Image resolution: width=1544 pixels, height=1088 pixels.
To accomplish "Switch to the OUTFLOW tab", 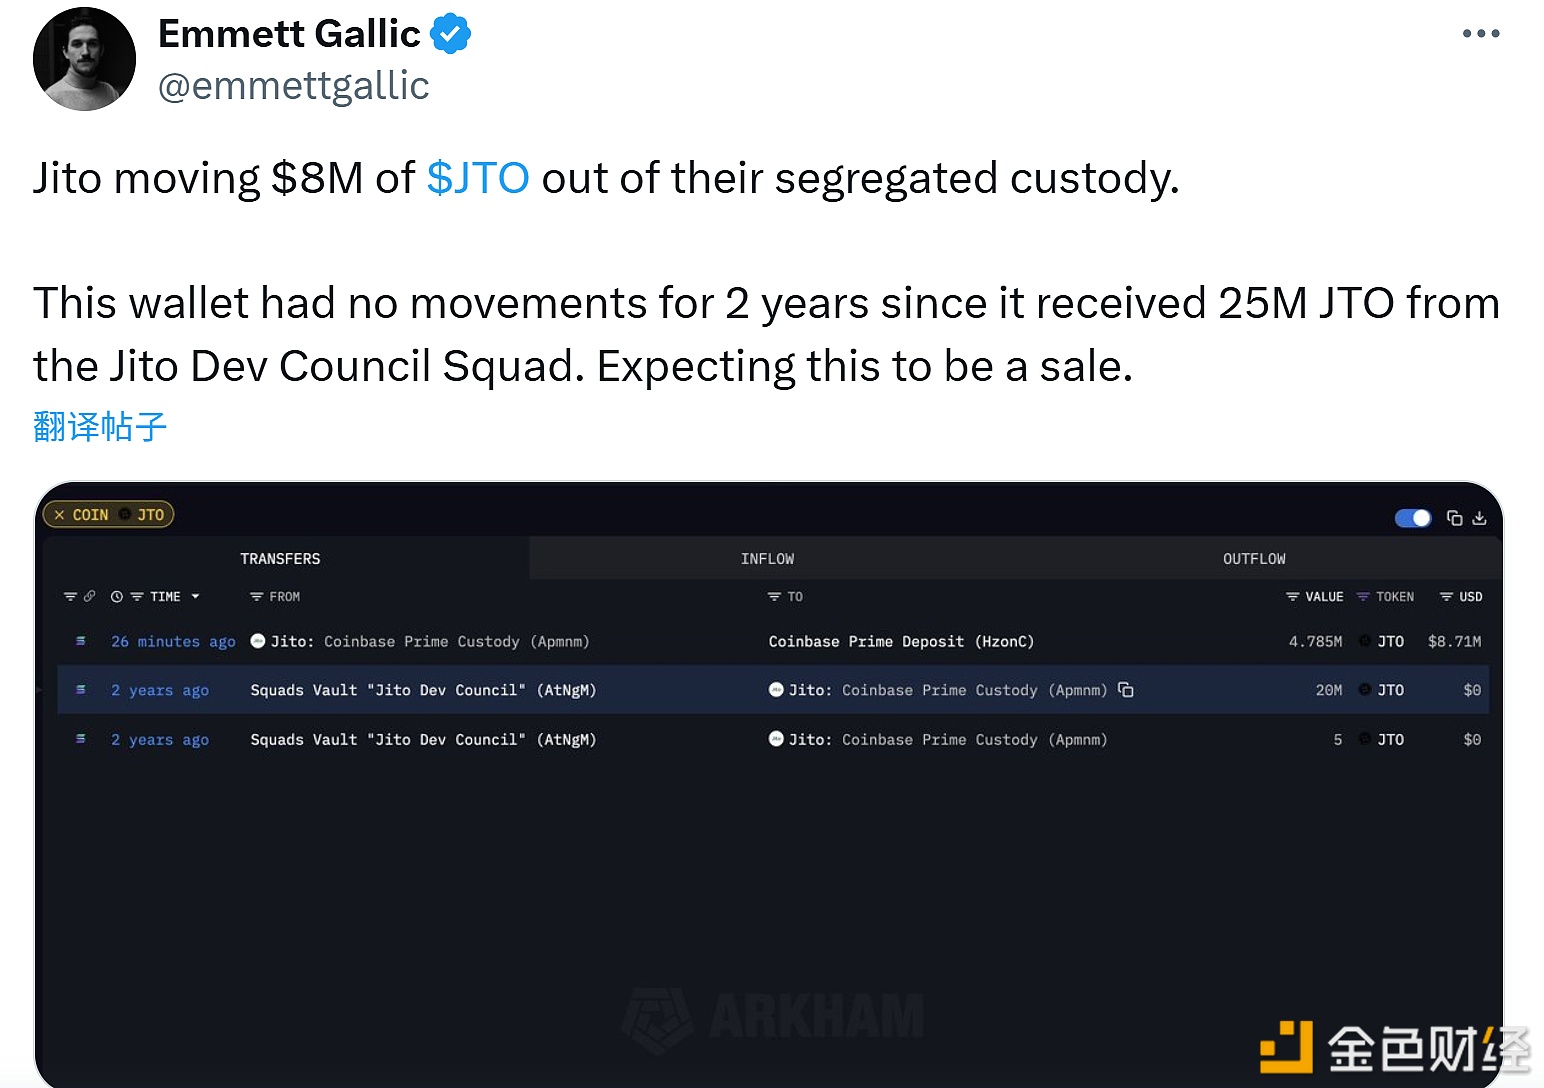I will [x=1254, y=559].
